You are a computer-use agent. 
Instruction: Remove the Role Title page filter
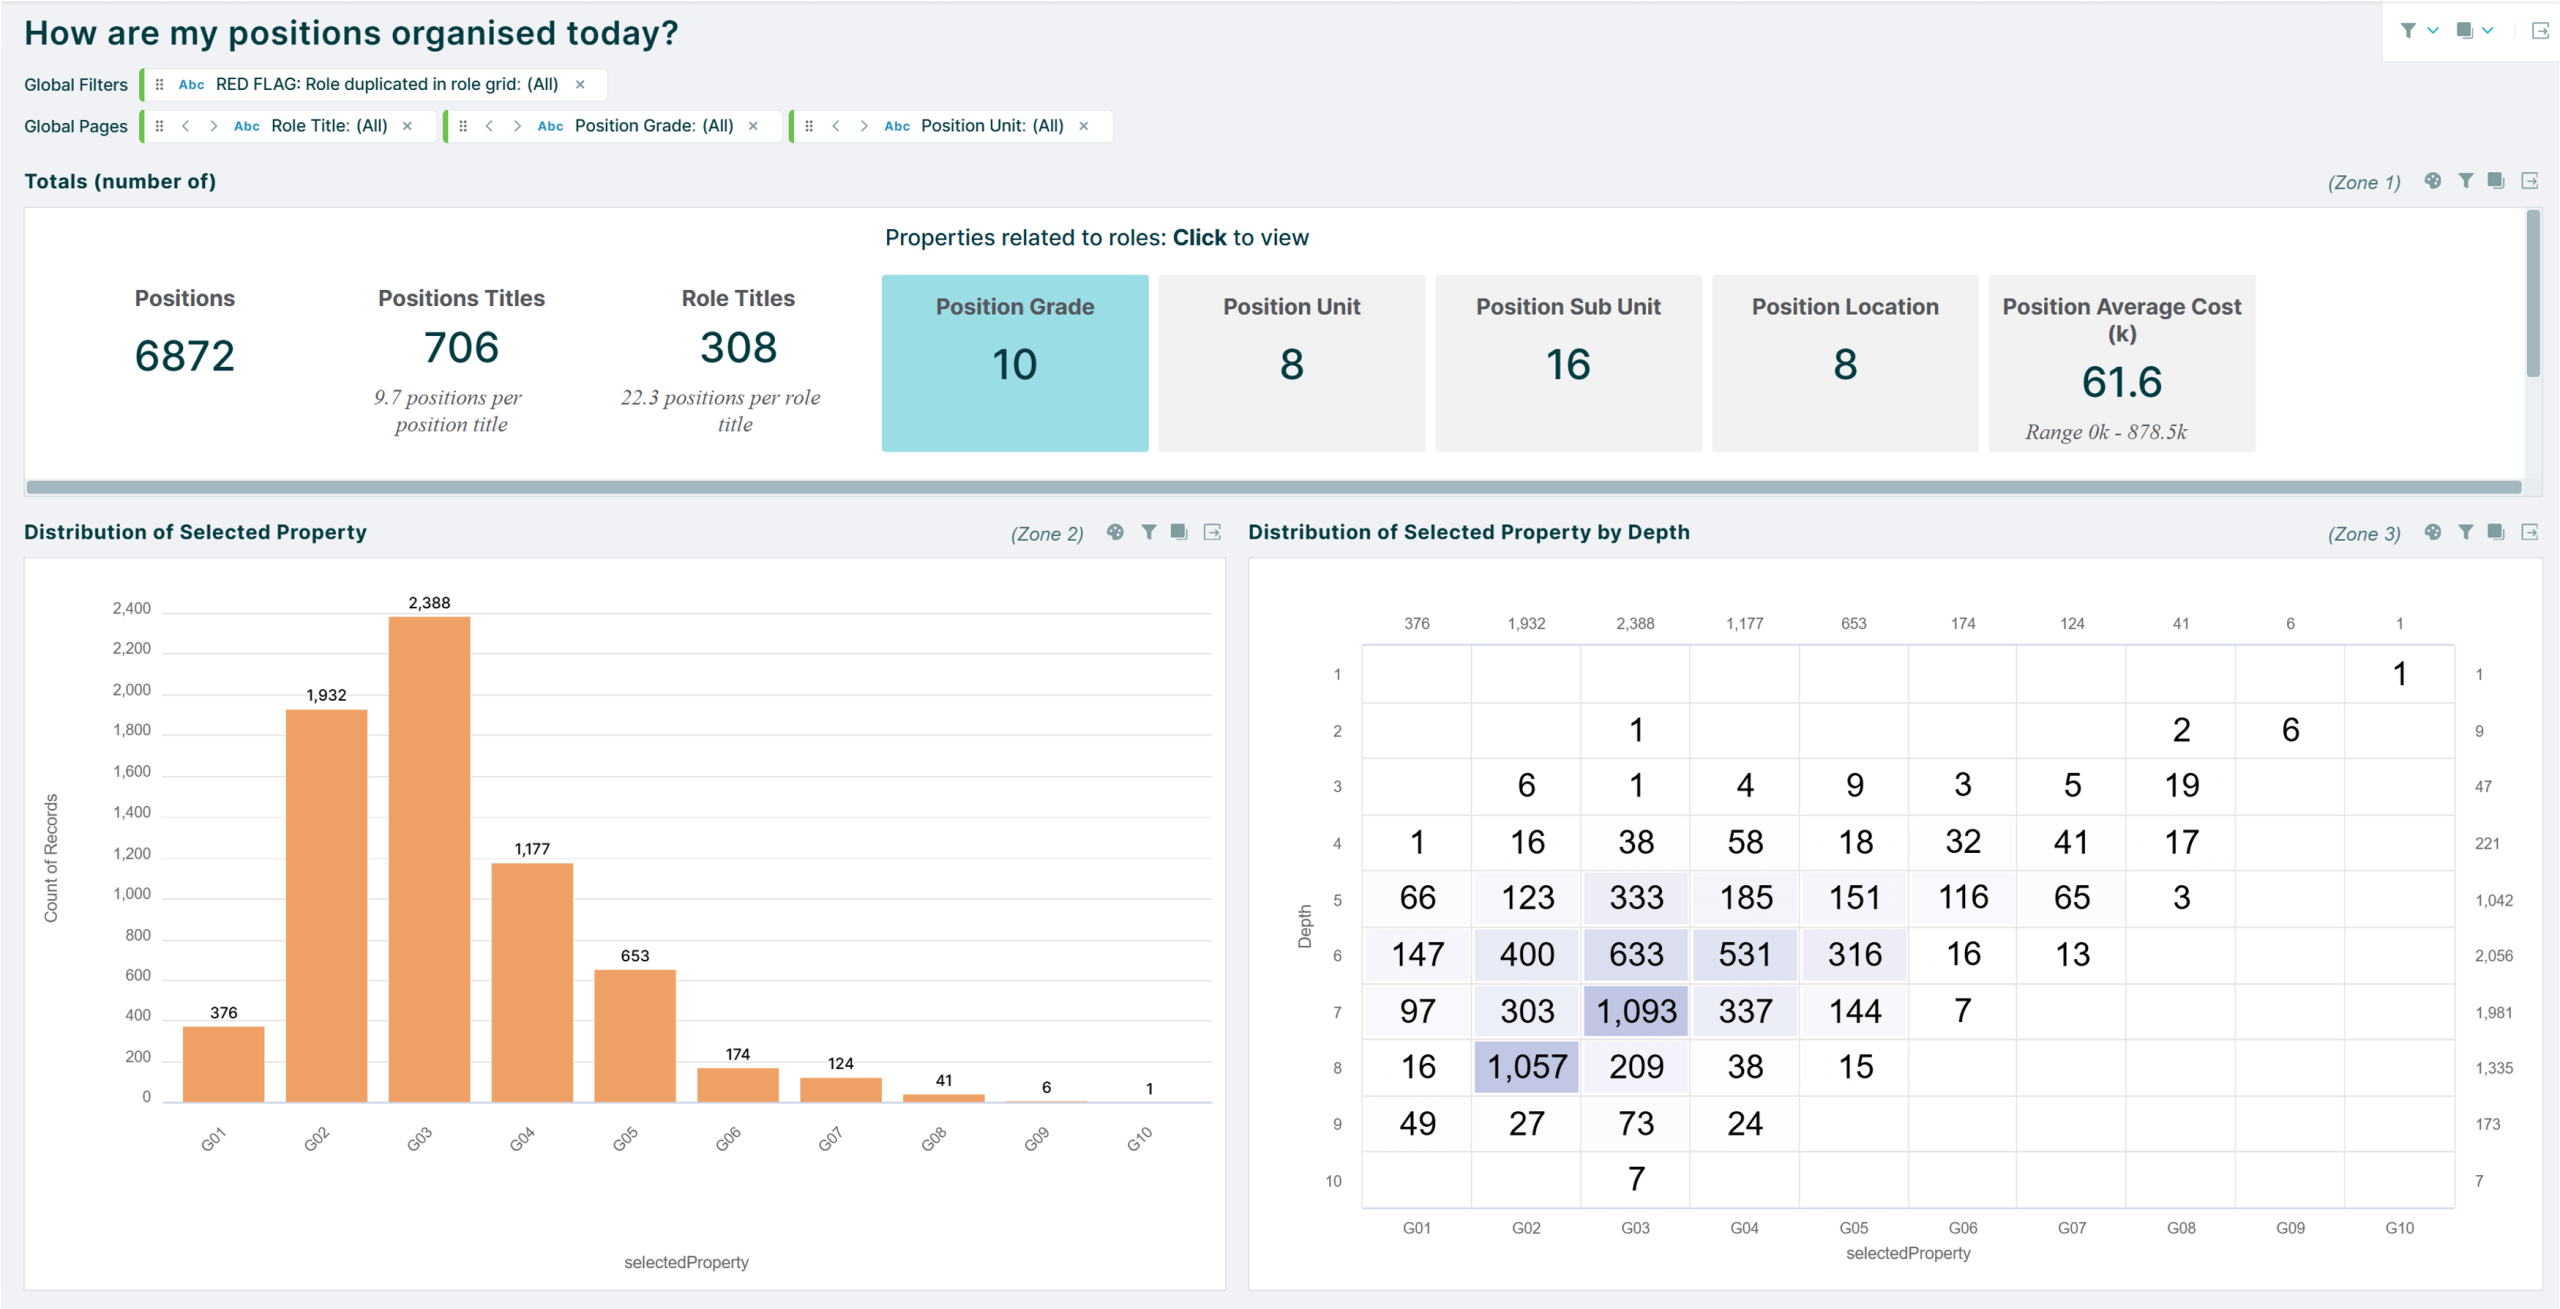pos(407,126)
